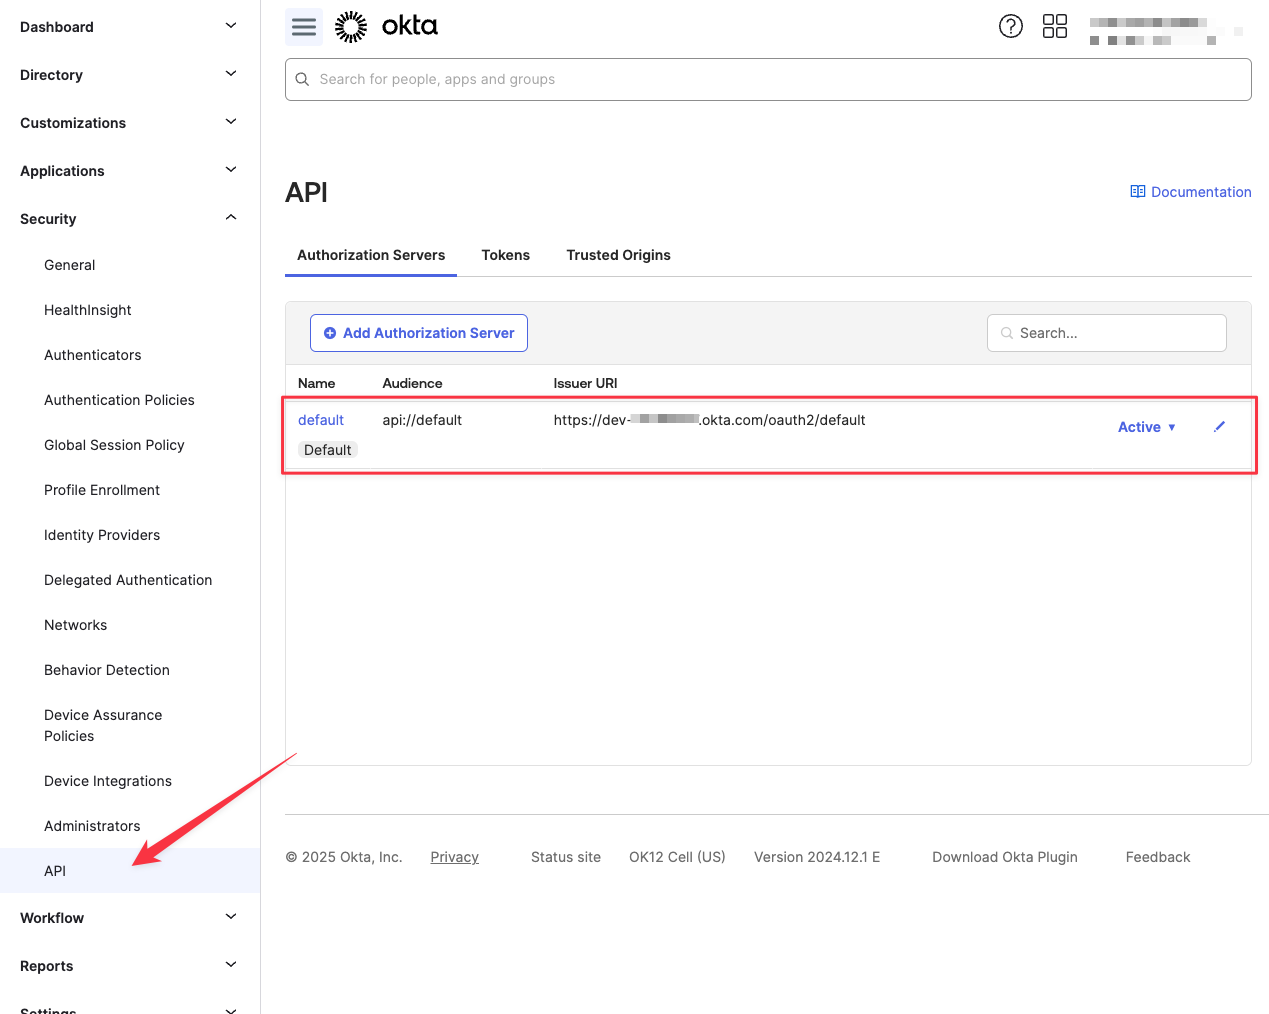Switch to the Tokens tab

point(505,255)
